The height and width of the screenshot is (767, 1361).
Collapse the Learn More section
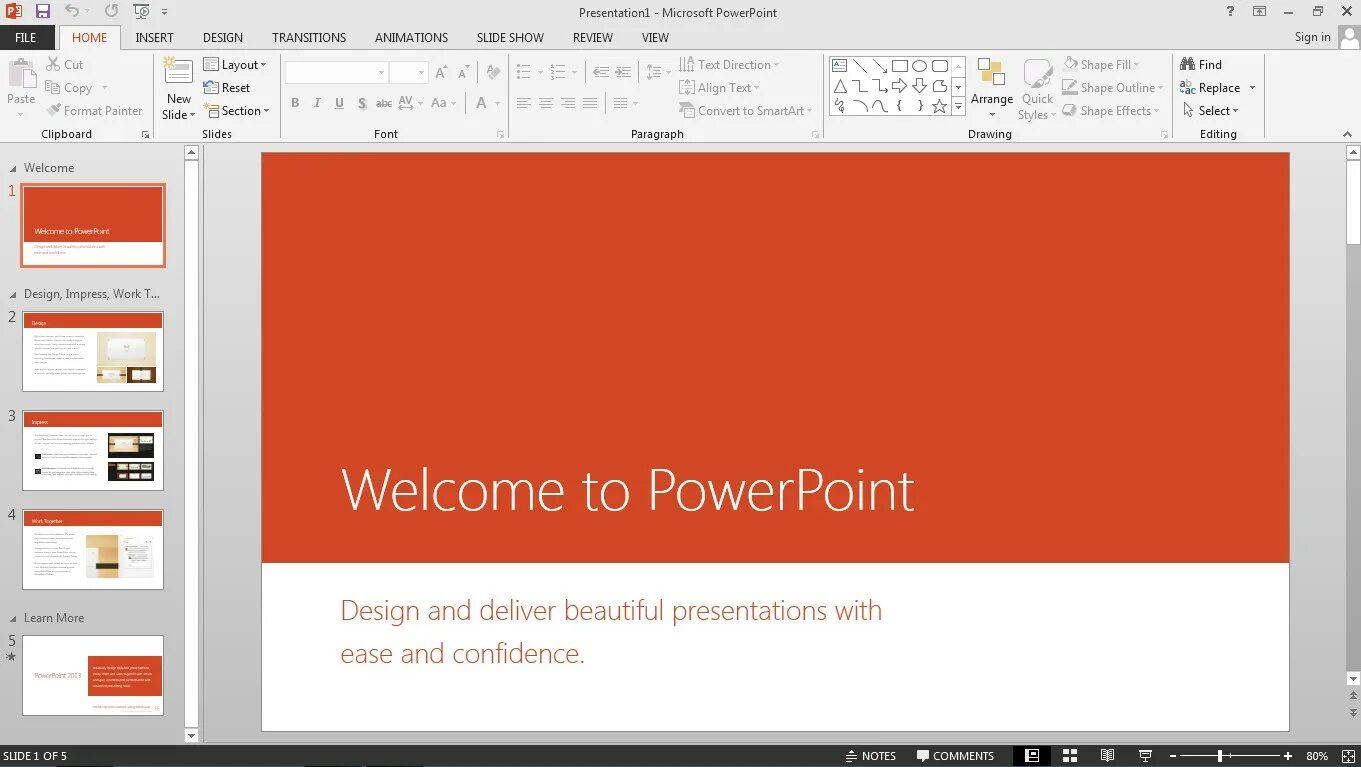(x=13, y=618)
